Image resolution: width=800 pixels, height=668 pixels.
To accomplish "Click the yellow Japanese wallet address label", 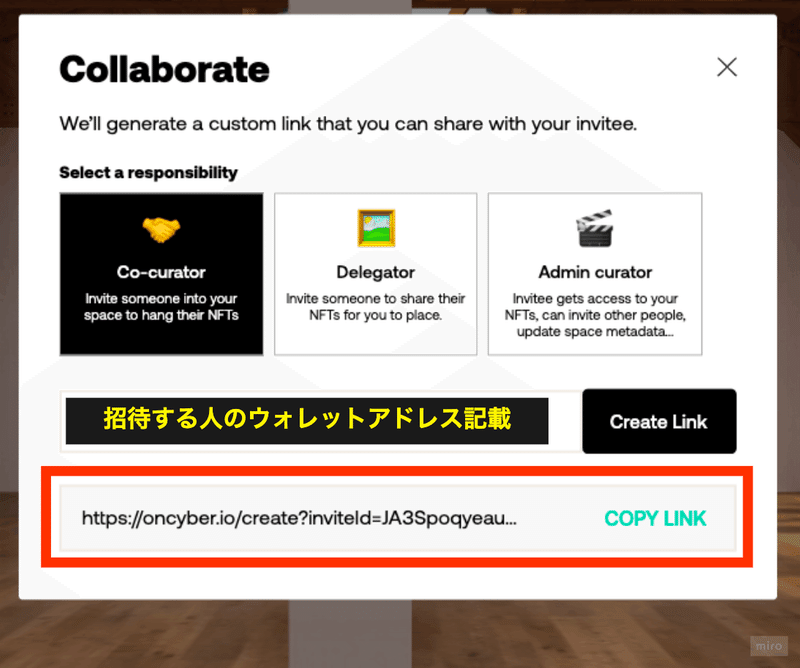I will point(307,419).
